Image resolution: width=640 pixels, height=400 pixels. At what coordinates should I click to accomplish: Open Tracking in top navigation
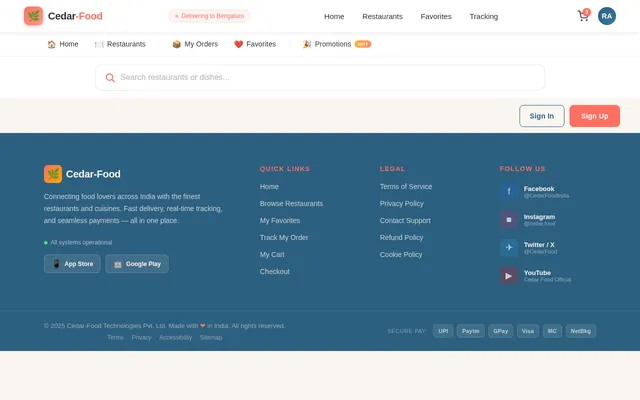[484, 16]
